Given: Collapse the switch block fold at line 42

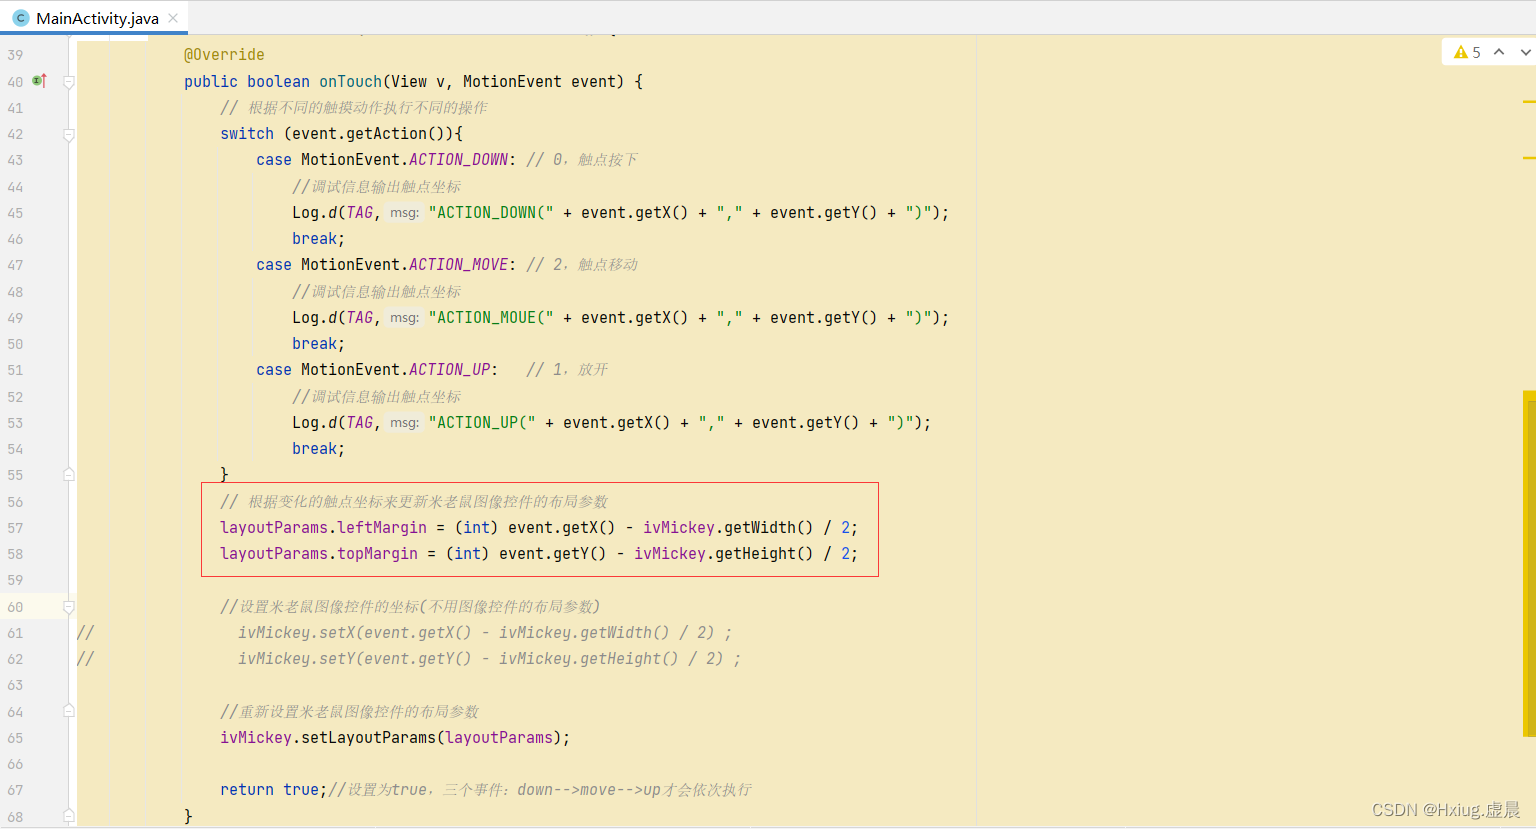Looking at the screenshot, I should click(x=69, y=134).
